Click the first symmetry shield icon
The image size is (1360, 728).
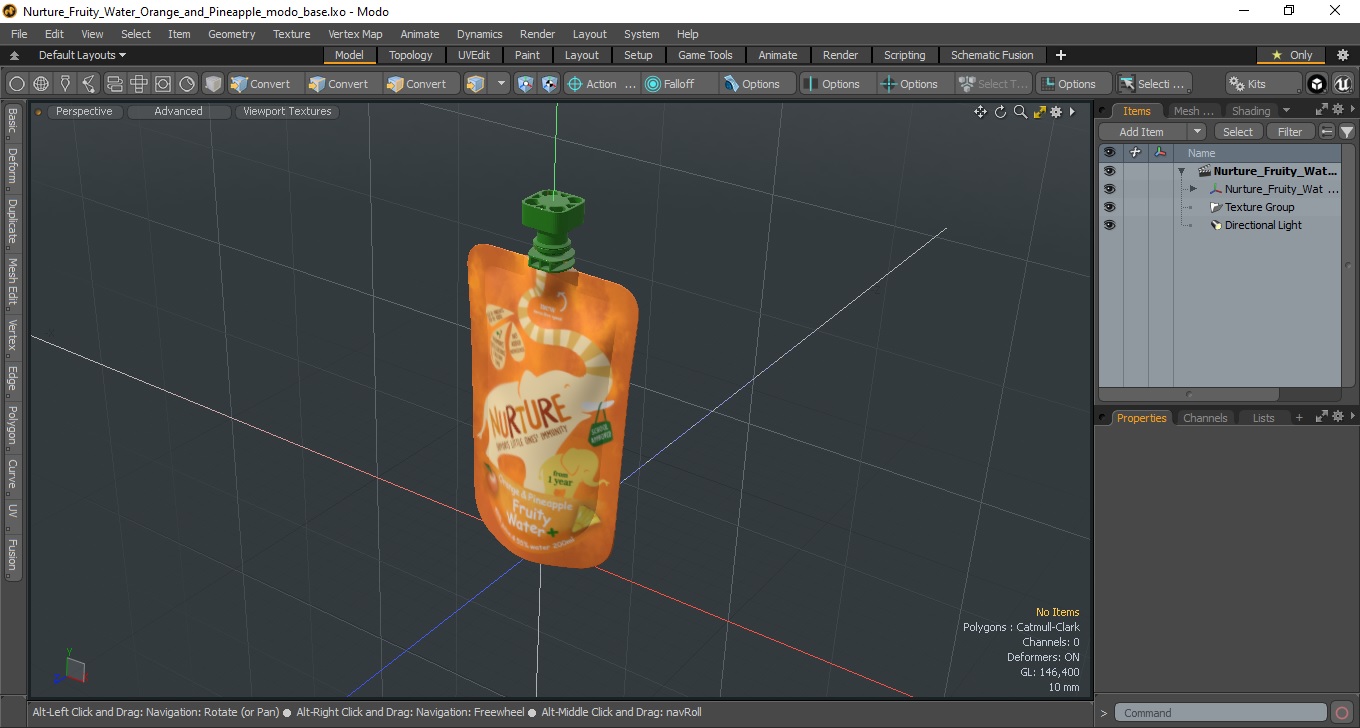tap(526, 84)
